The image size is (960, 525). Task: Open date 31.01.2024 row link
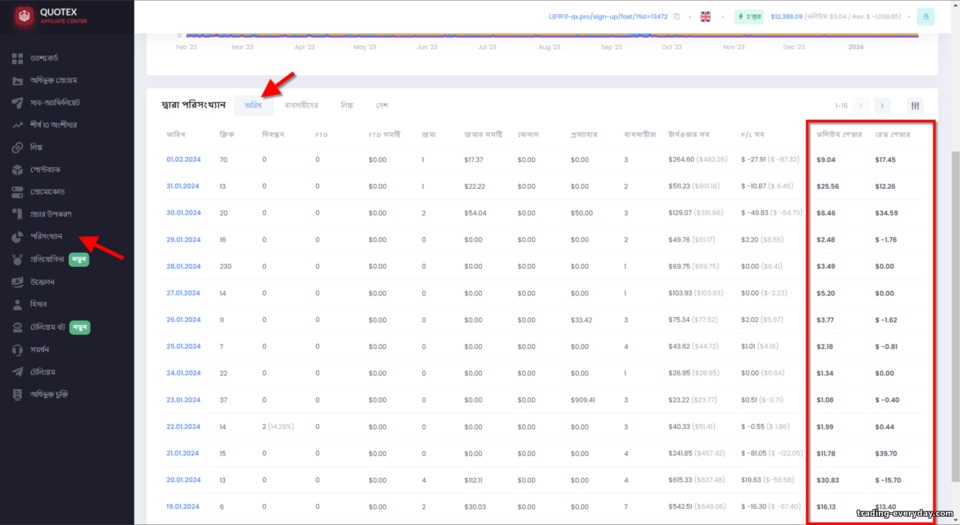(182, 186)
